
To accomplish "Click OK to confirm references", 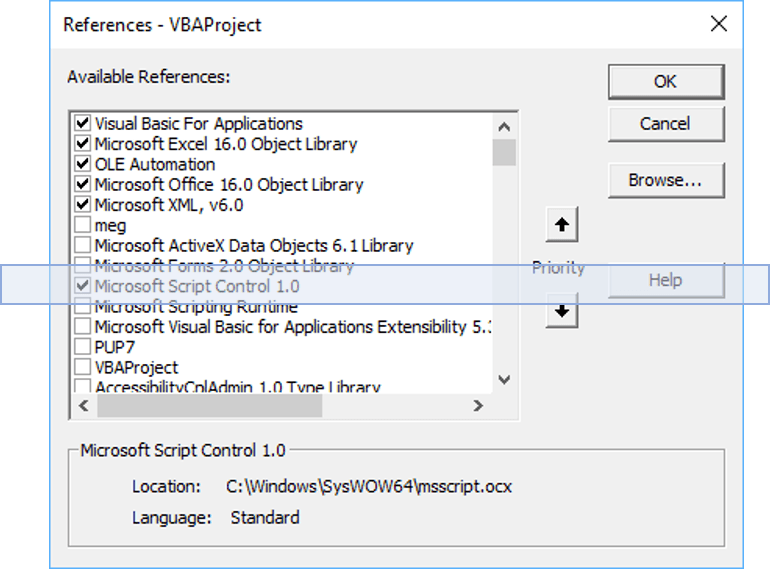I will 665,82.
